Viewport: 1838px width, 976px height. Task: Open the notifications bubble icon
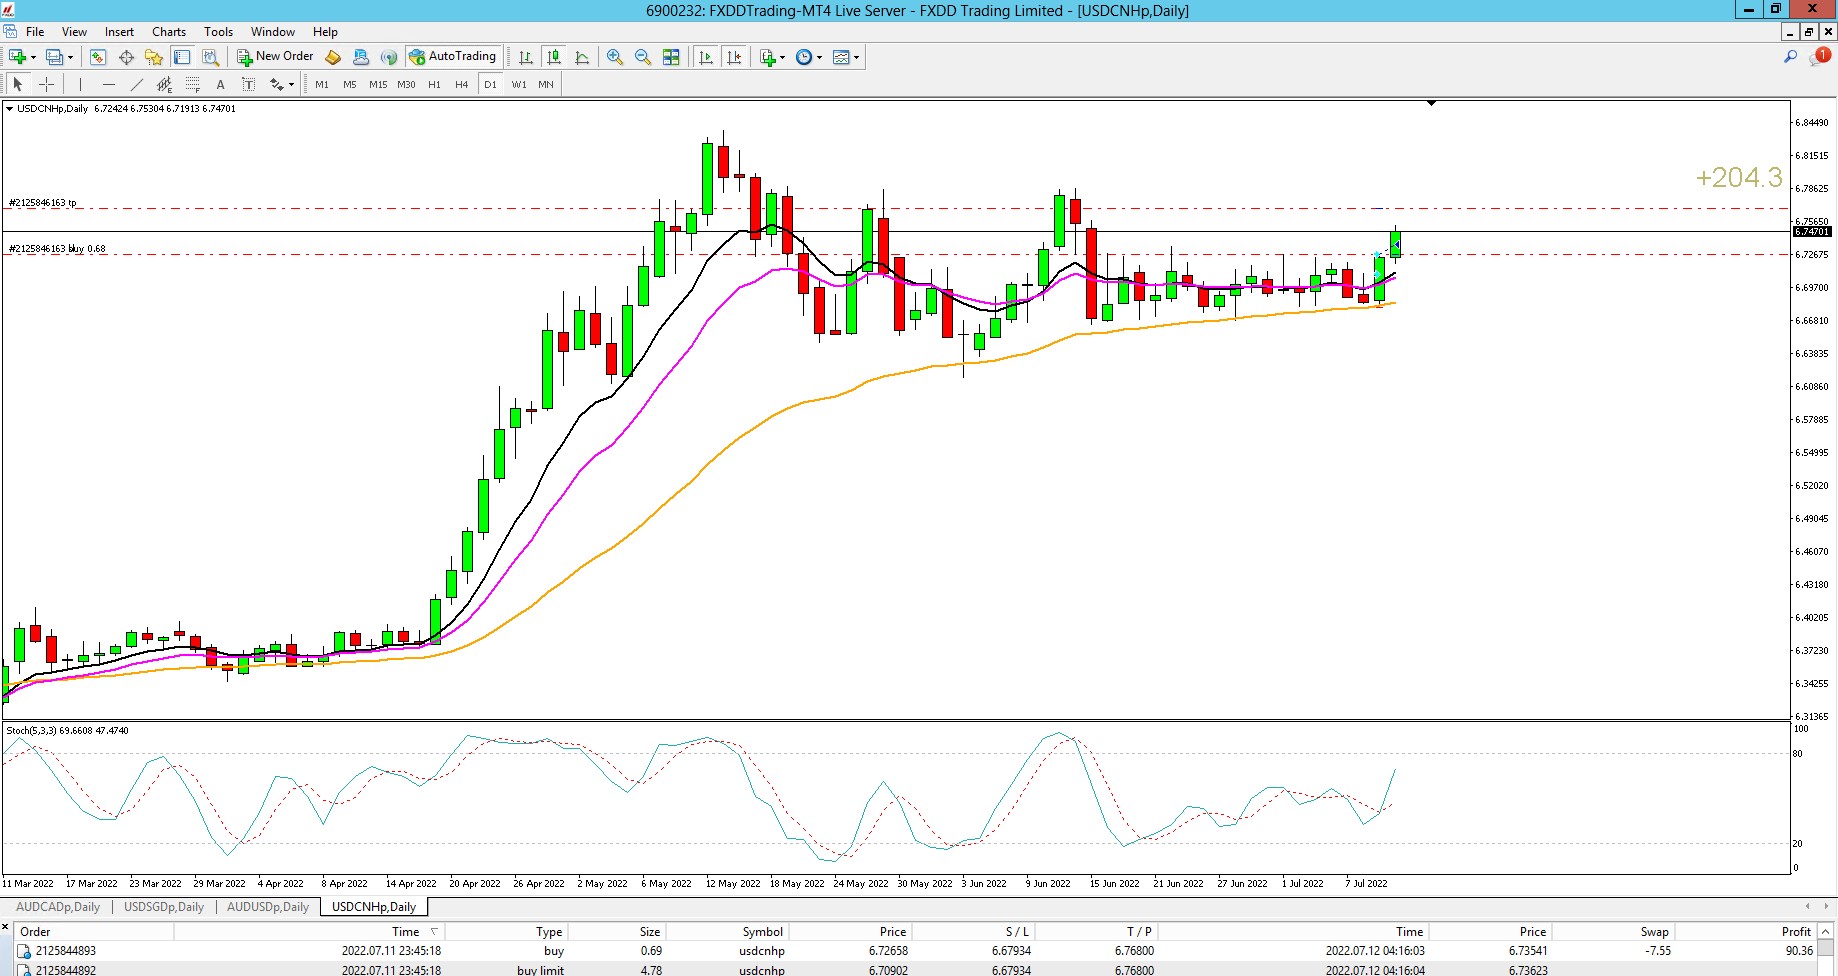point(1820,57)
